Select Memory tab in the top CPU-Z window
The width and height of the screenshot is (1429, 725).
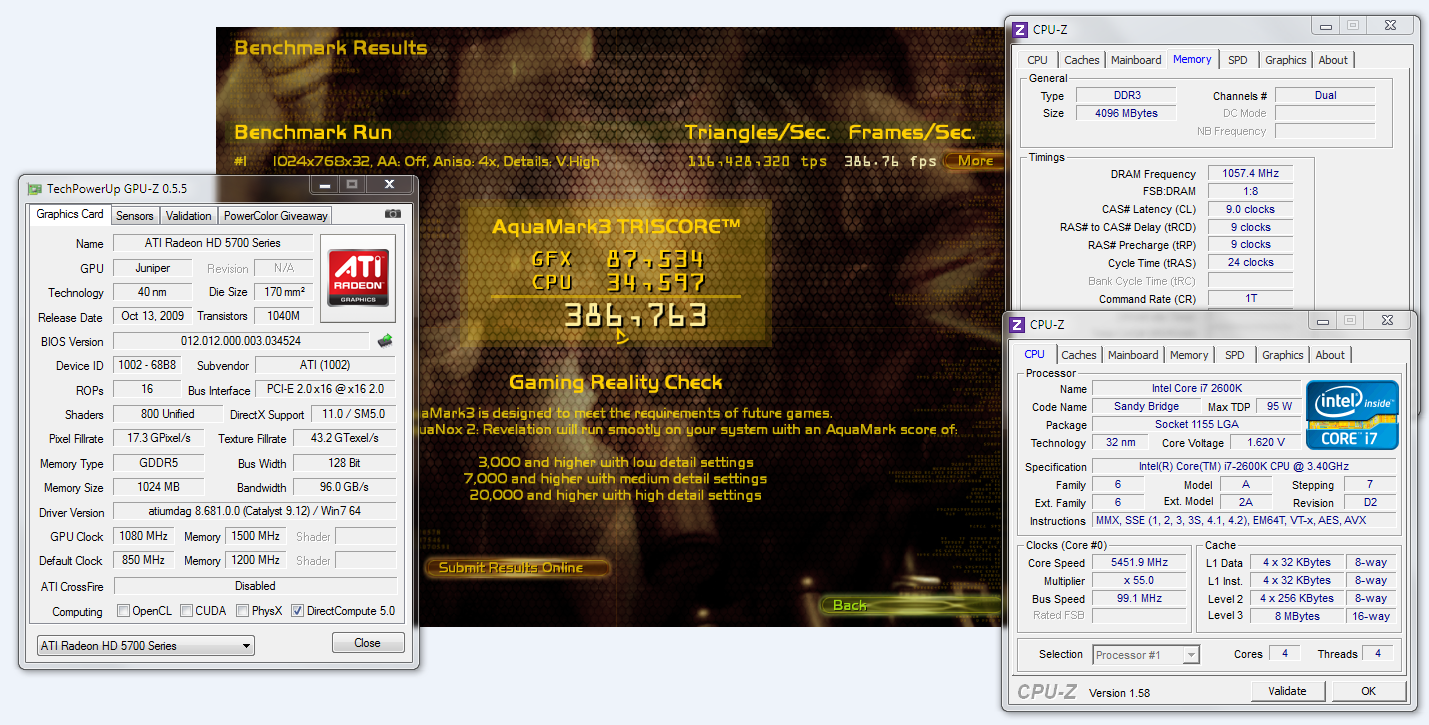pos(1192,59)
